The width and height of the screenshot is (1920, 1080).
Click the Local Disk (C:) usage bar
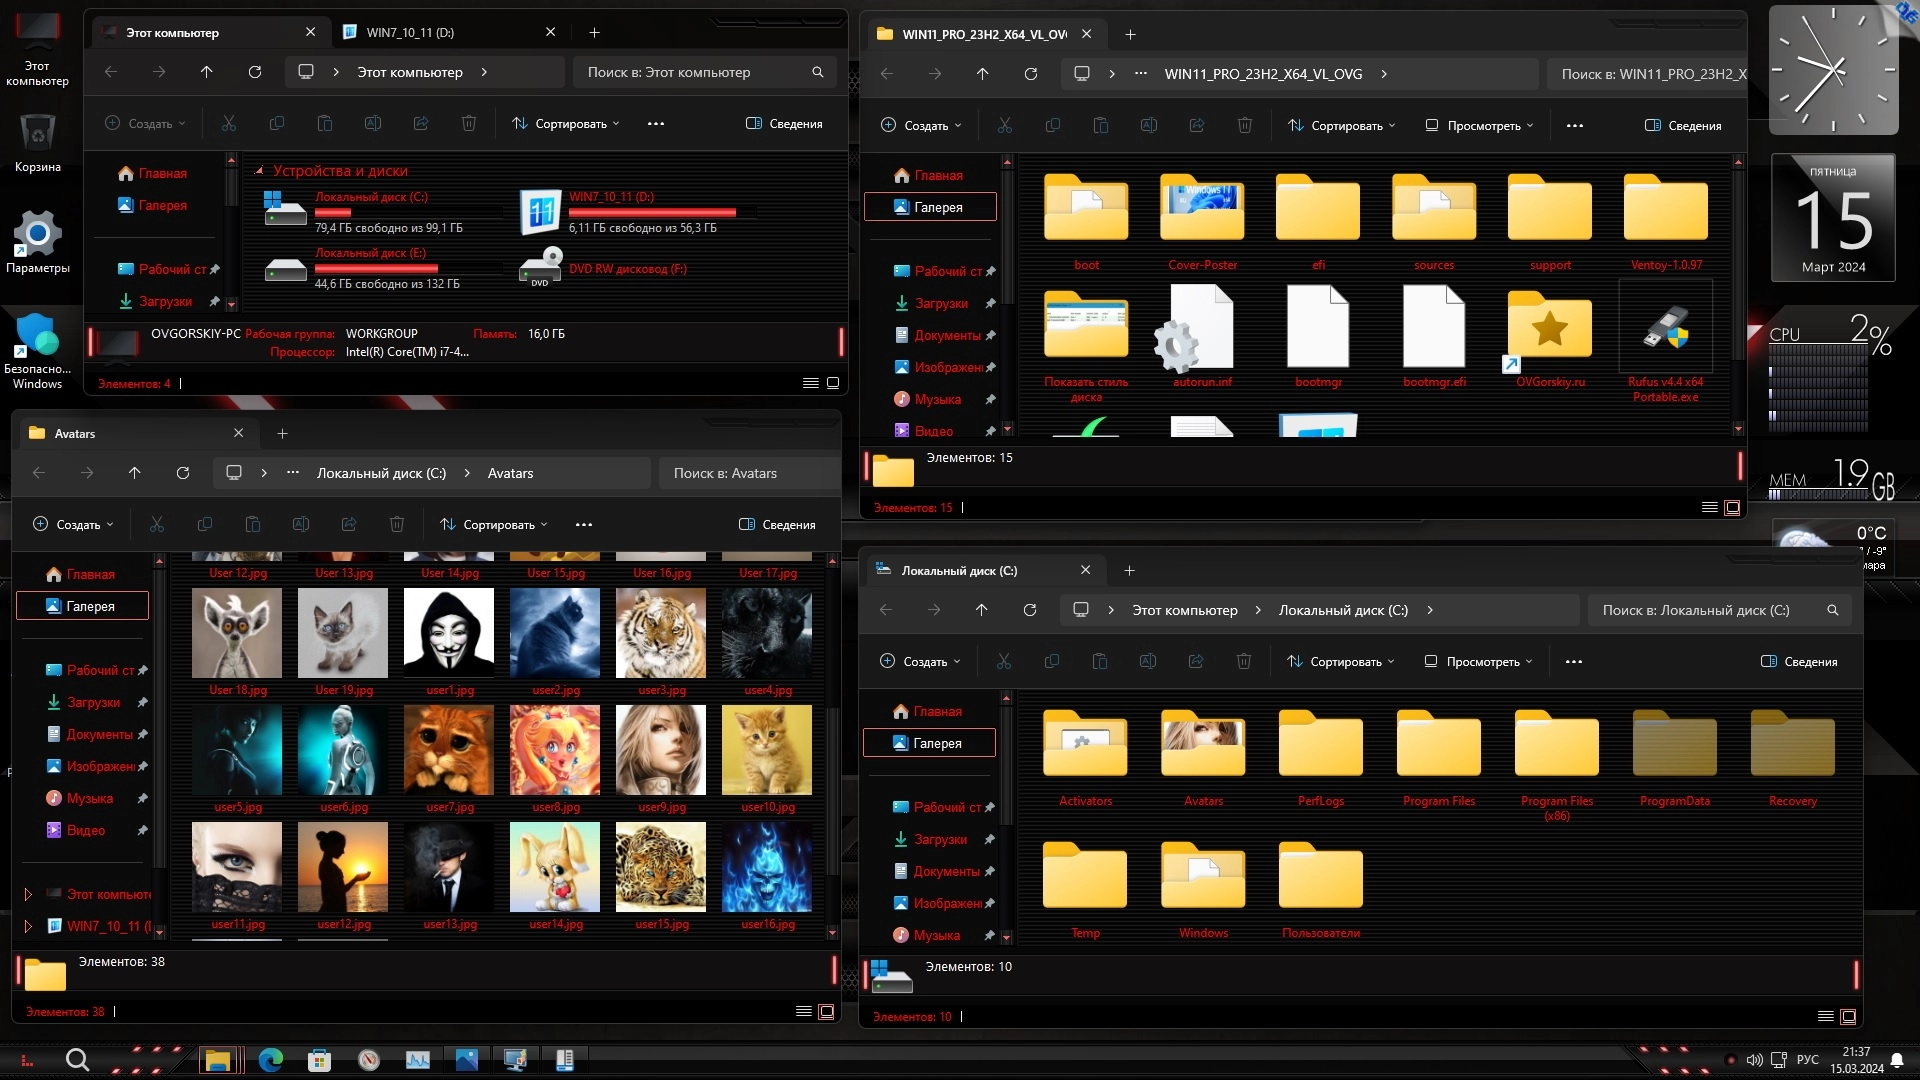click(332, 212)
